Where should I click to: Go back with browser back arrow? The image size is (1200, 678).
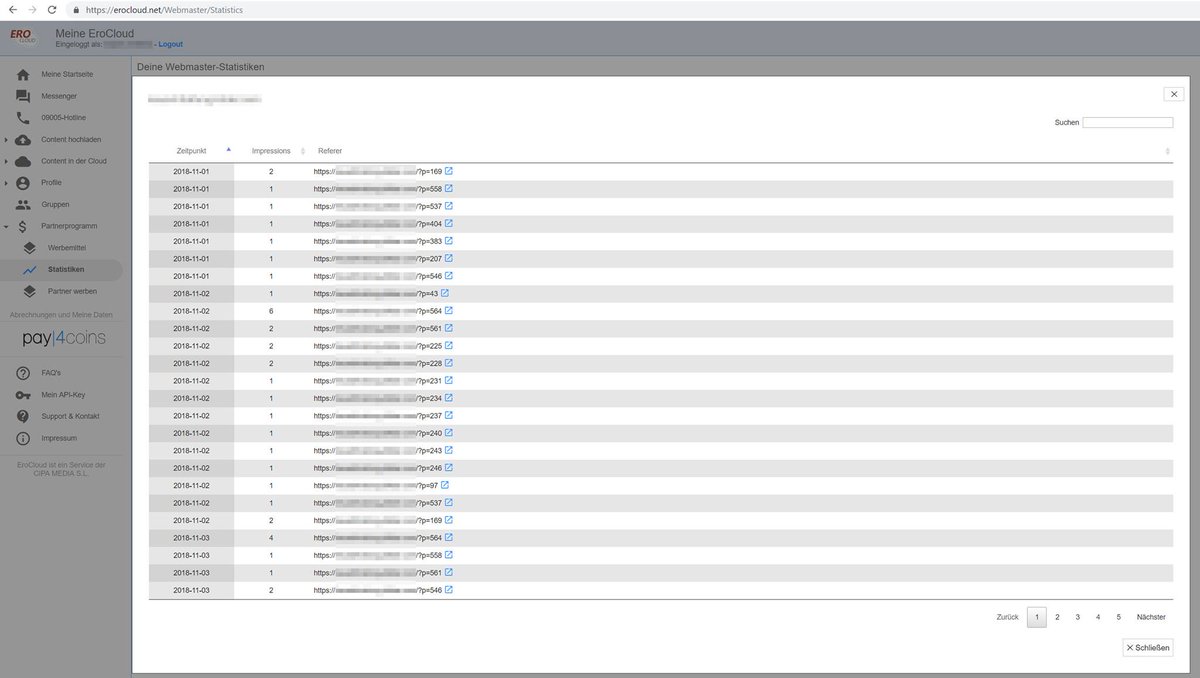[x=12, y=9]
